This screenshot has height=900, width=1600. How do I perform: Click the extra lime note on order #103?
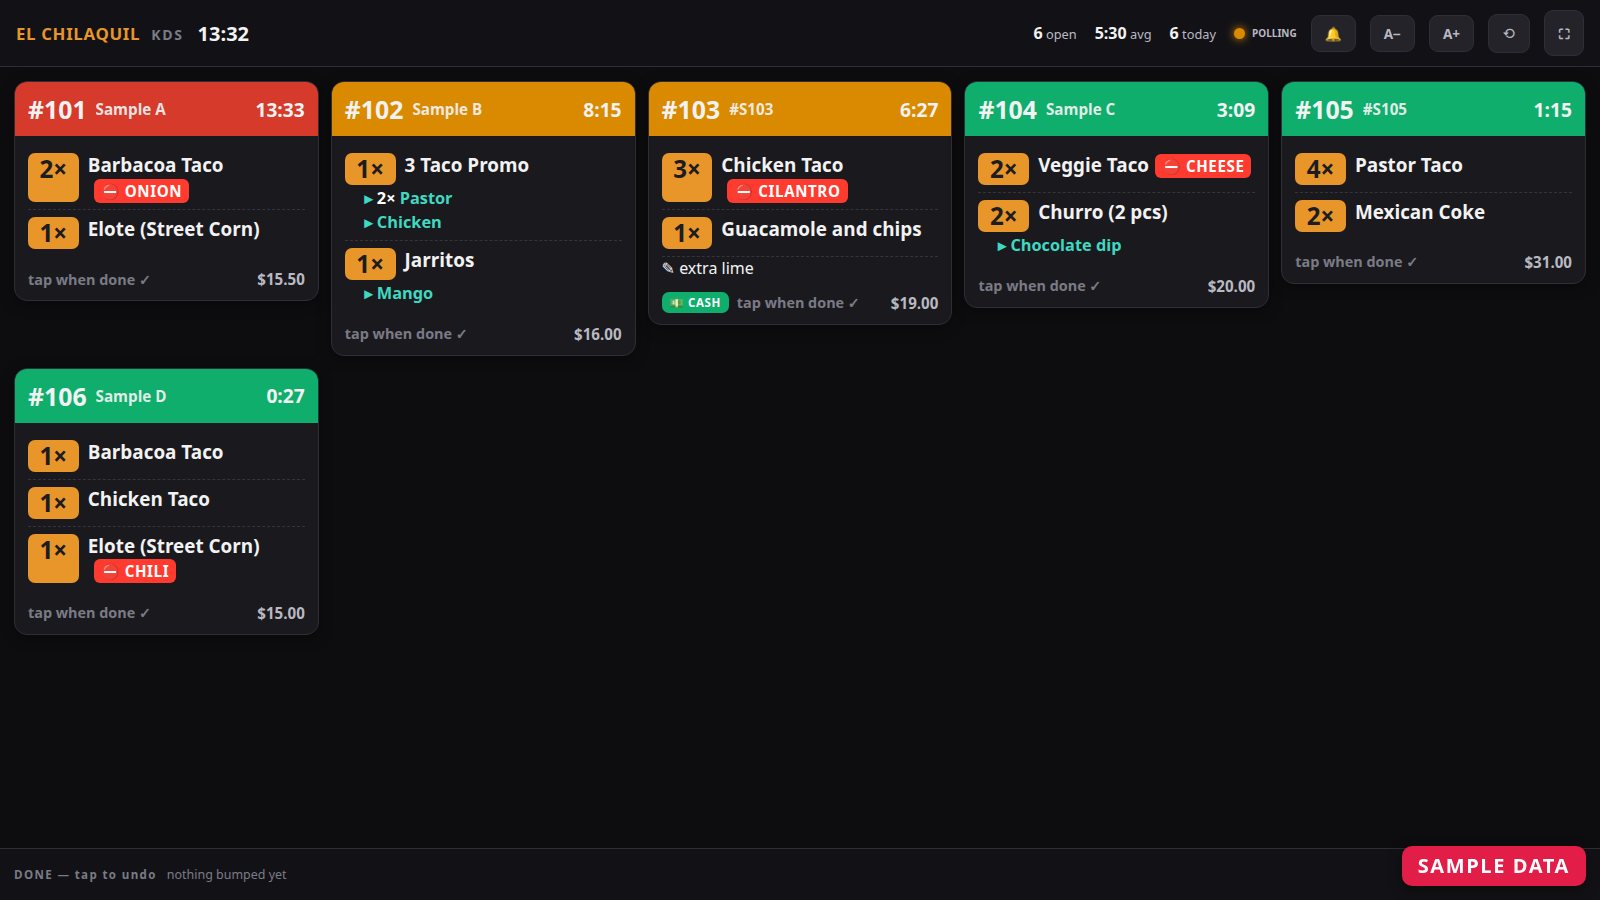point(708,268)
